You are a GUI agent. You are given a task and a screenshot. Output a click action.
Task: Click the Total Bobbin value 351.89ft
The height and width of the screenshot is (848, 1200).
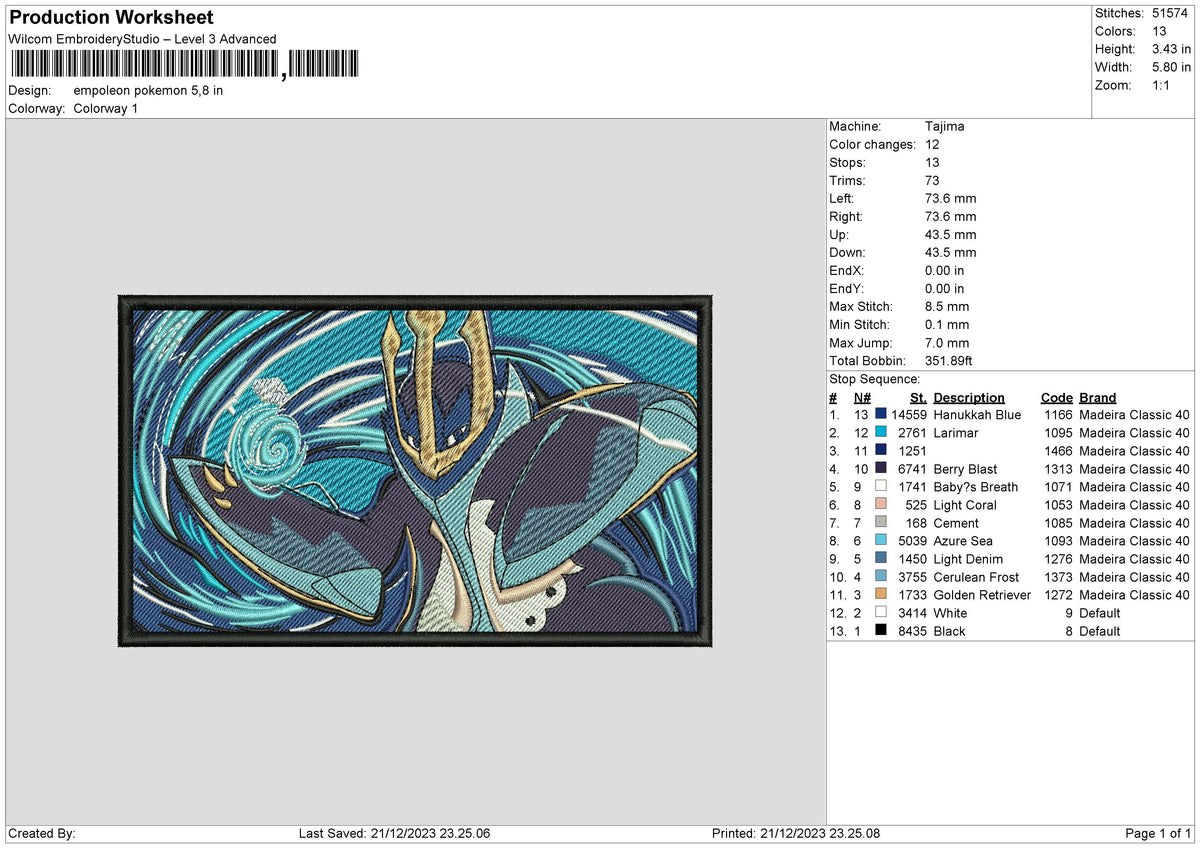click(949, 361)
